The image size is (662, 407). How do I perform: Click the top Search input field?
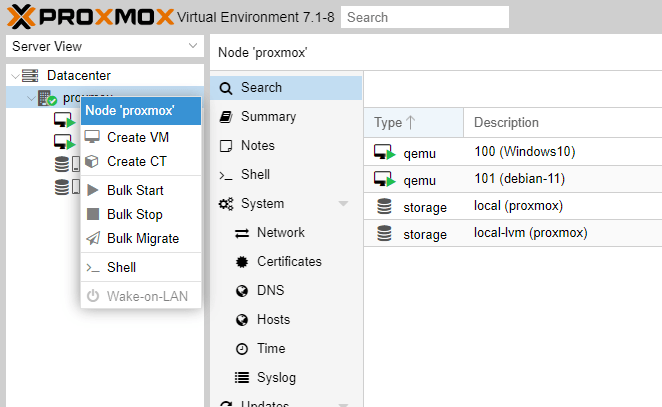pyautogui.click(x=424, y=17)
